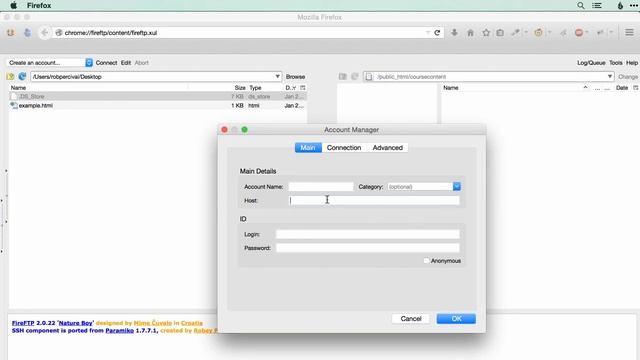Switch to the Connection tab

(x=344, y=148)
